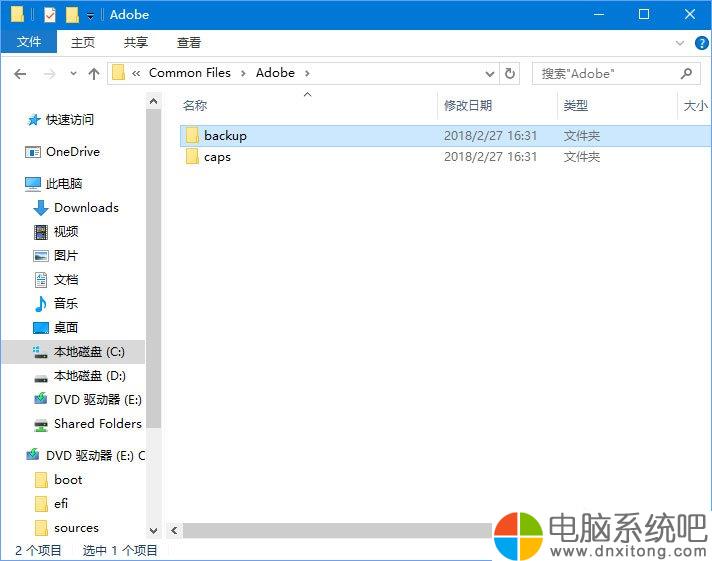Open the chevron after Common Files

[243, 73]
